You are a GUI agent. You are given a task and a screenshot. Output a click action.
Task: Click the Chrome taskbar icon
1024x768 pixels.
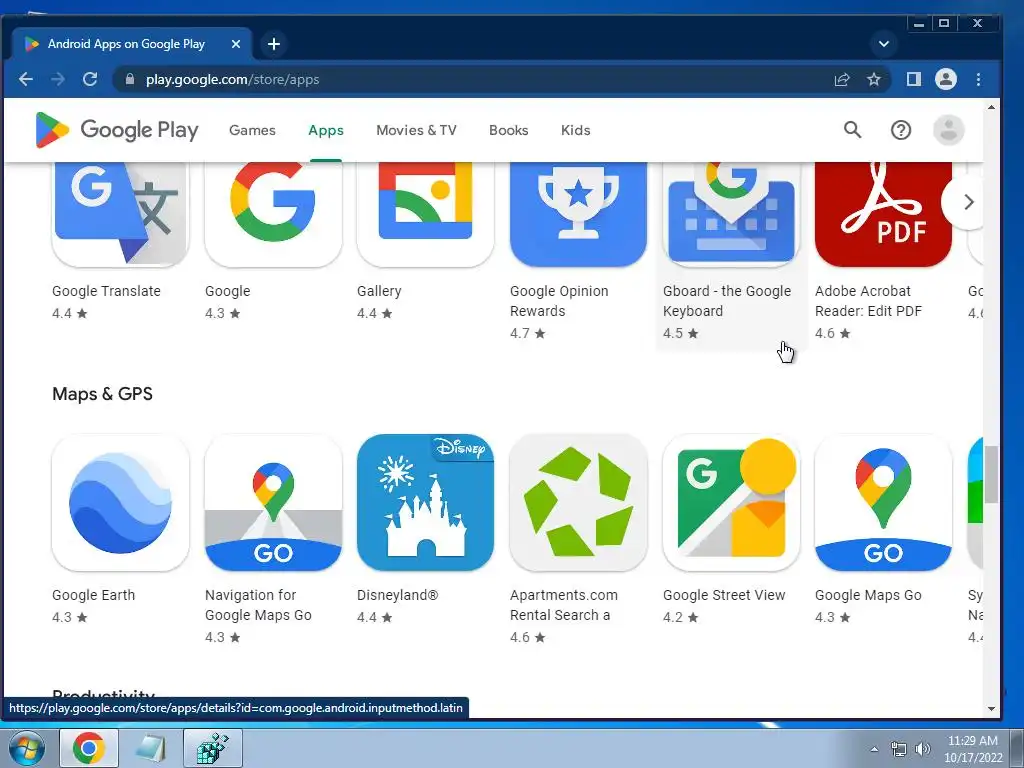pos(89,748)
